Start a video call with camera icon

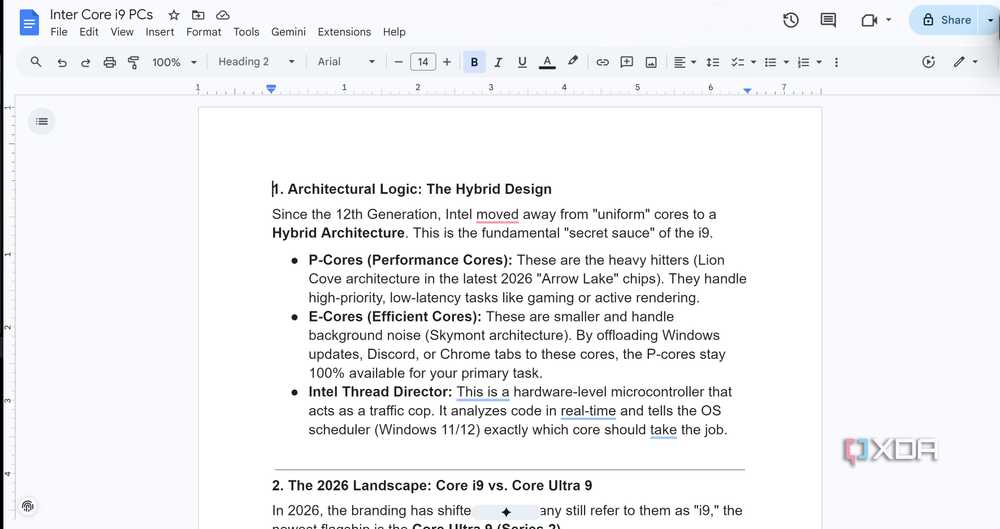(869, 20)
